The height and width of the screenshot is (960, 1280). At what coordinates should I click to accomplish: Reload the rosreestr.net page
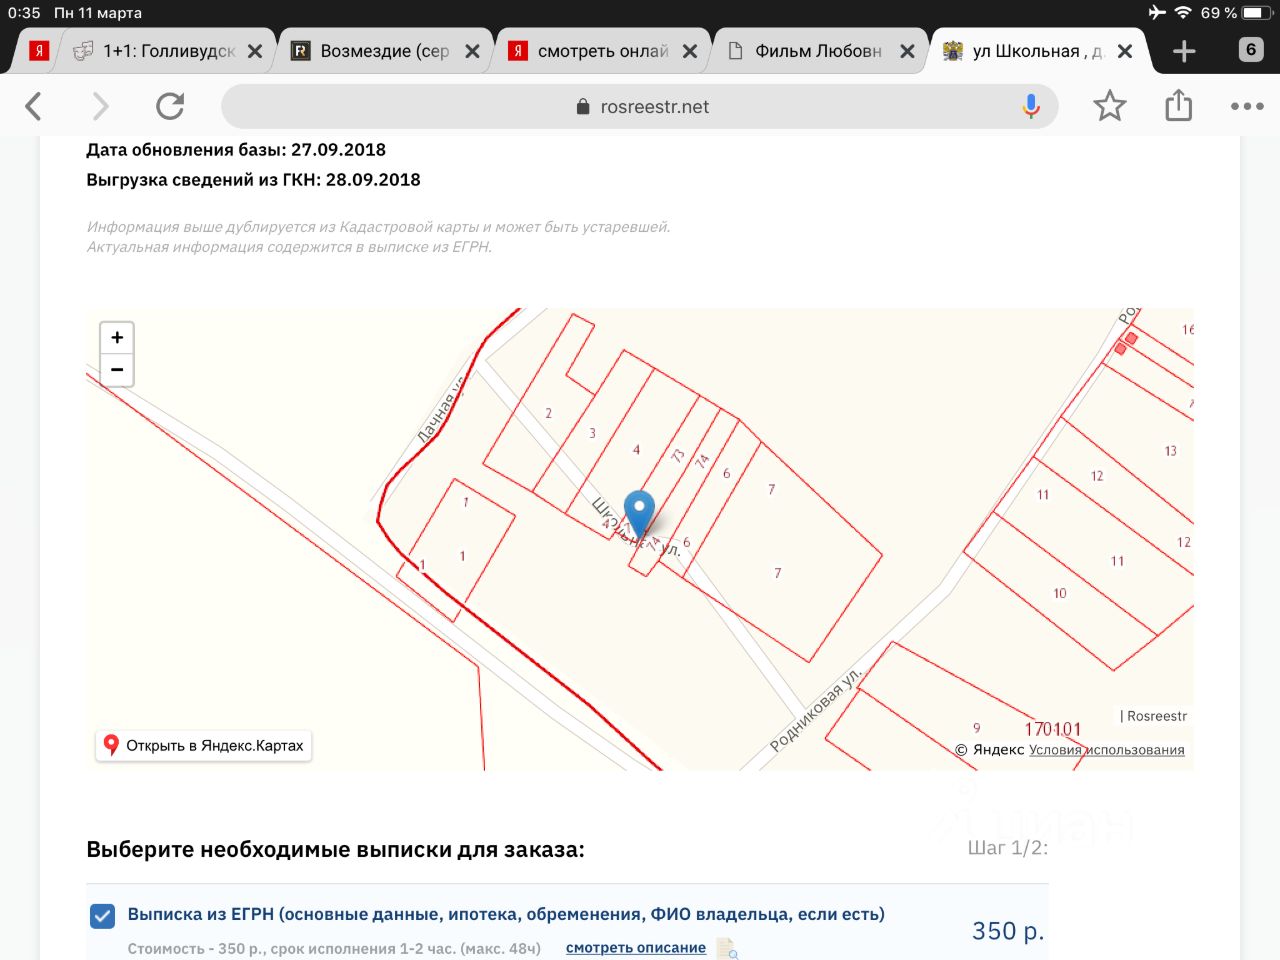coord(170,106)
